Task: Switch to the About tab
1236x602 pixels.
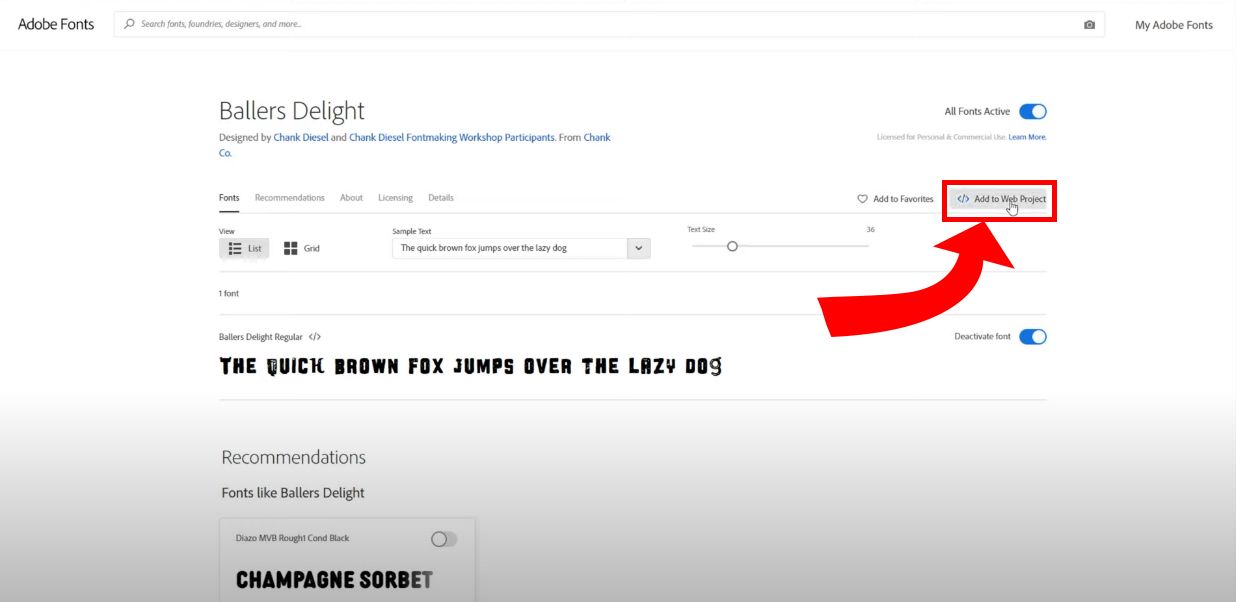Action: coord(351,198)
